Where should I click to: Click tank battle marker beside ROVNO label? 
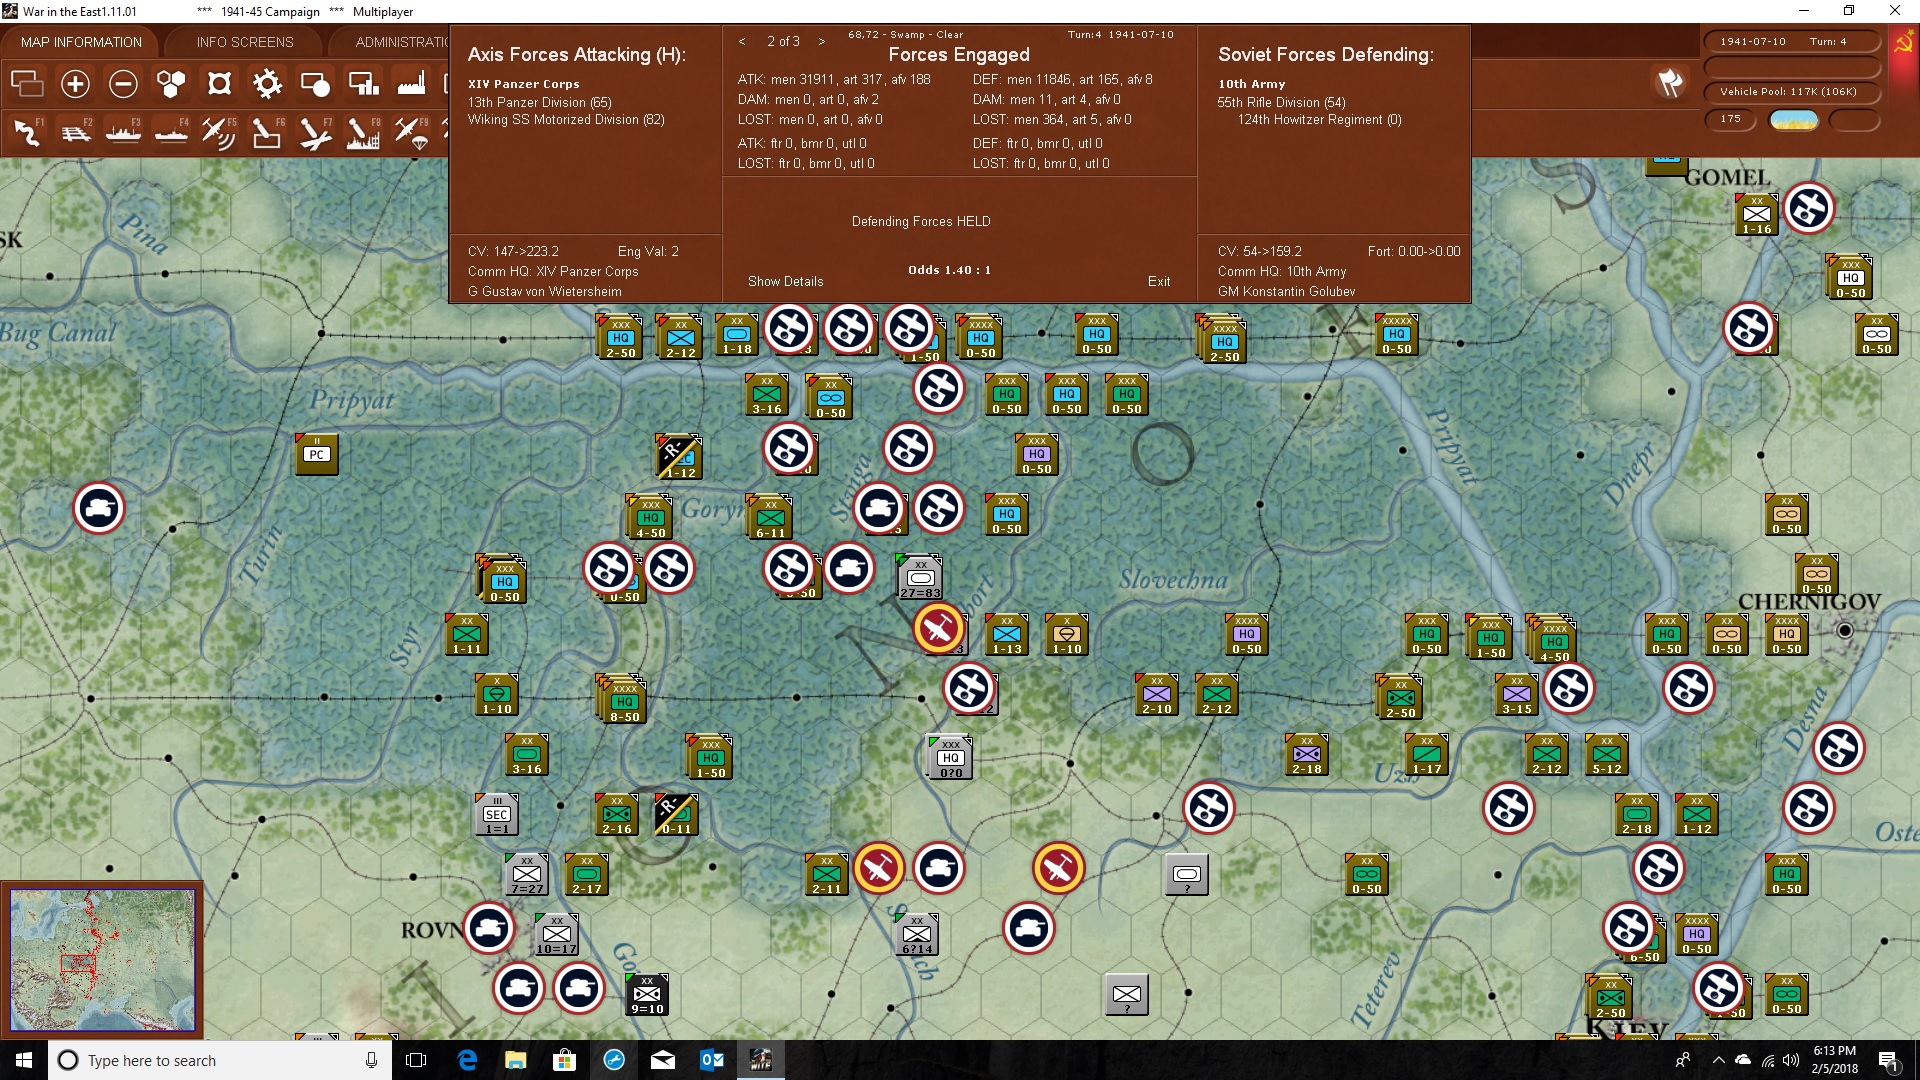coord(489,928)
